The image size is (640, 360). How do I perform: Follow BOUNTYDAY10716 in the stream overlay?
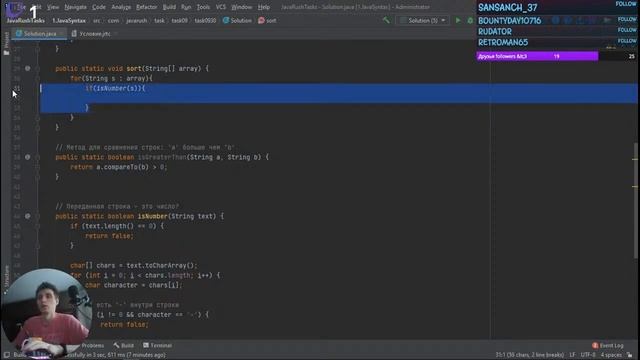click(627, 19)
